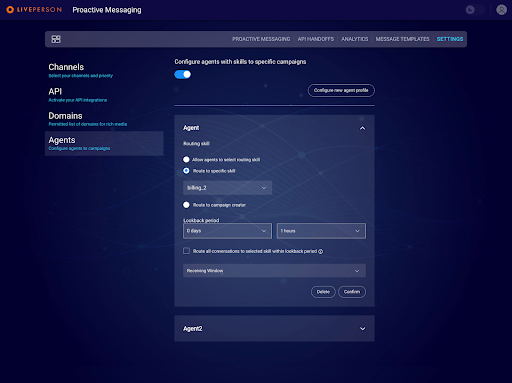The width and height of the screenshot is (512, 383).
Task: Click info icon beside lookback period checkbox
Action: (321, 252)
